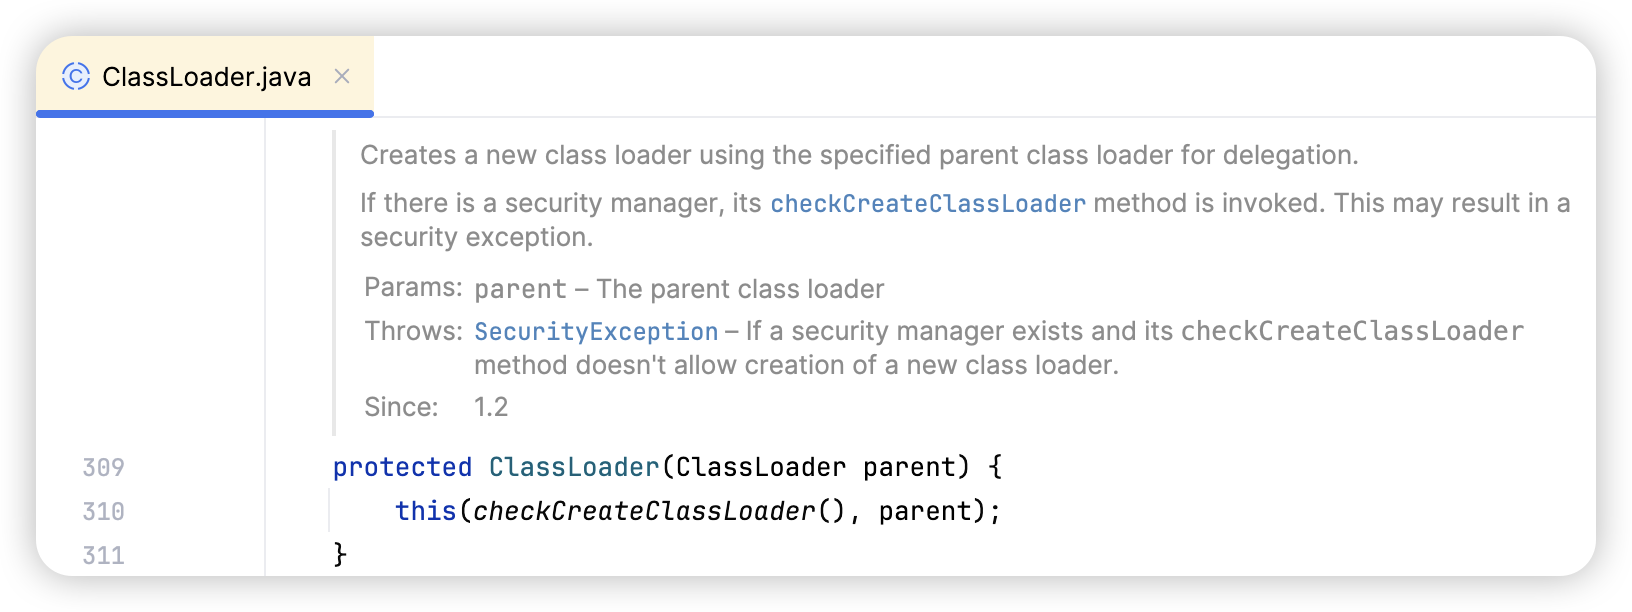Click the parent parameter in the constructor signature
Viewport: 1632px width, 612px height.
tap(908, 468)
